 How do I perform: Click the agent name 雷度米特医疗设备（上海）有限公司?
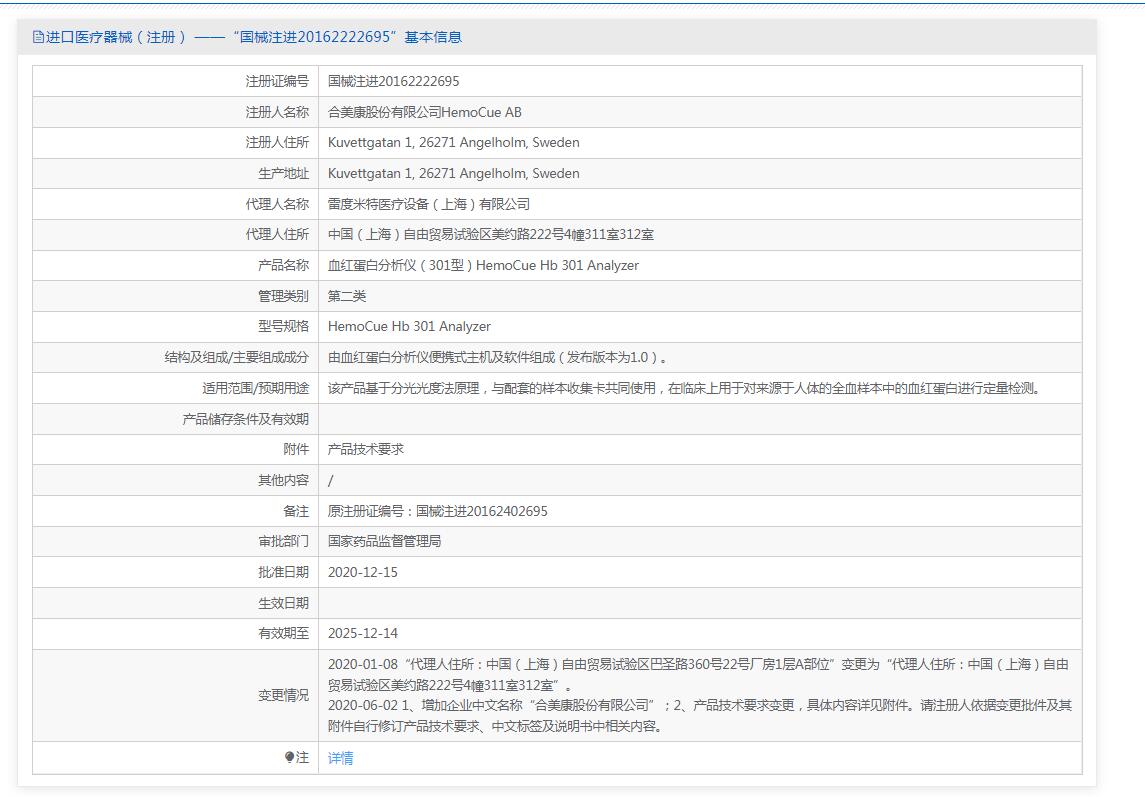[x=428, y=204]
